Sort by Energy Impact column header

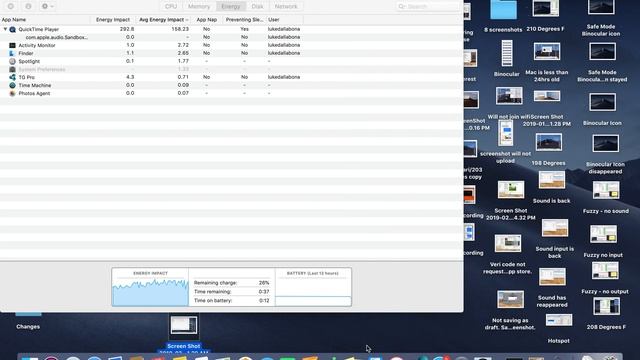tap(113, 20)
